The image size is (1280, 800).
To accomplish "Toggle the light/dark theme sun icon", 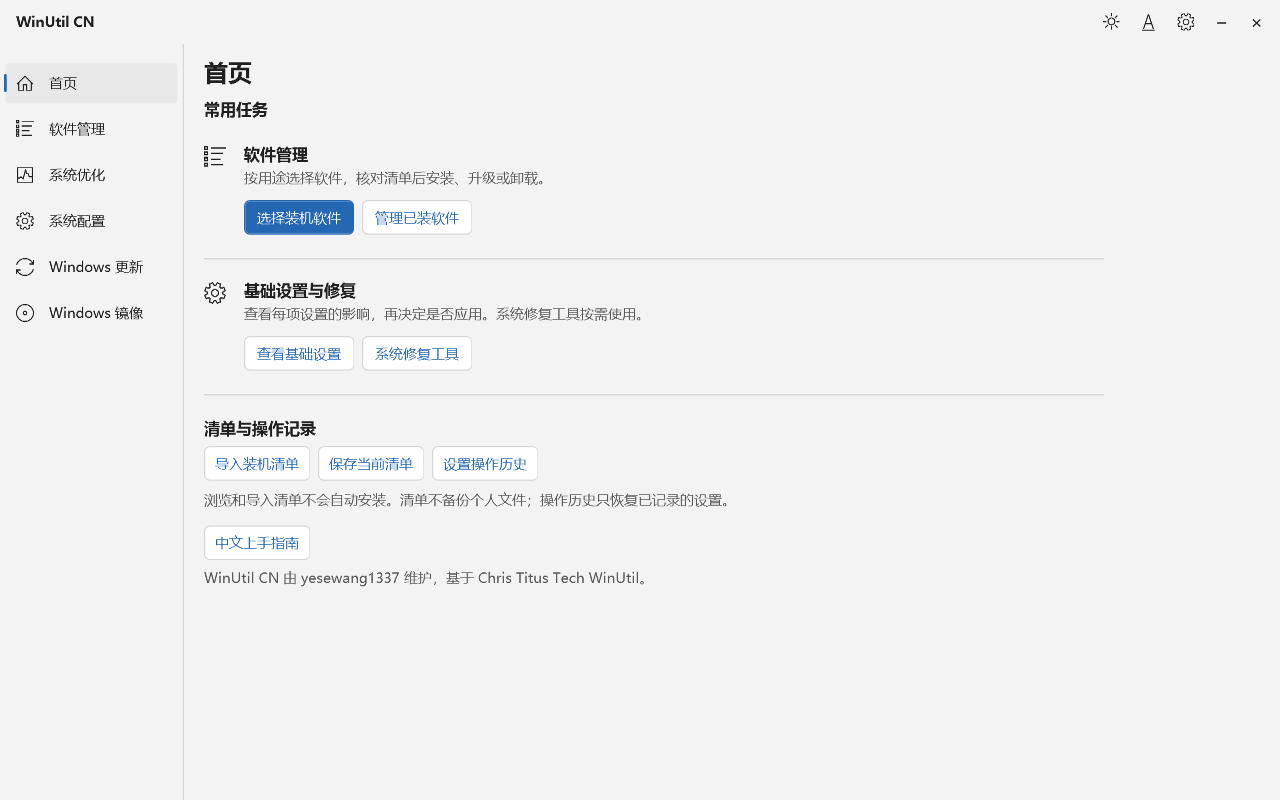I will 1111,22.
